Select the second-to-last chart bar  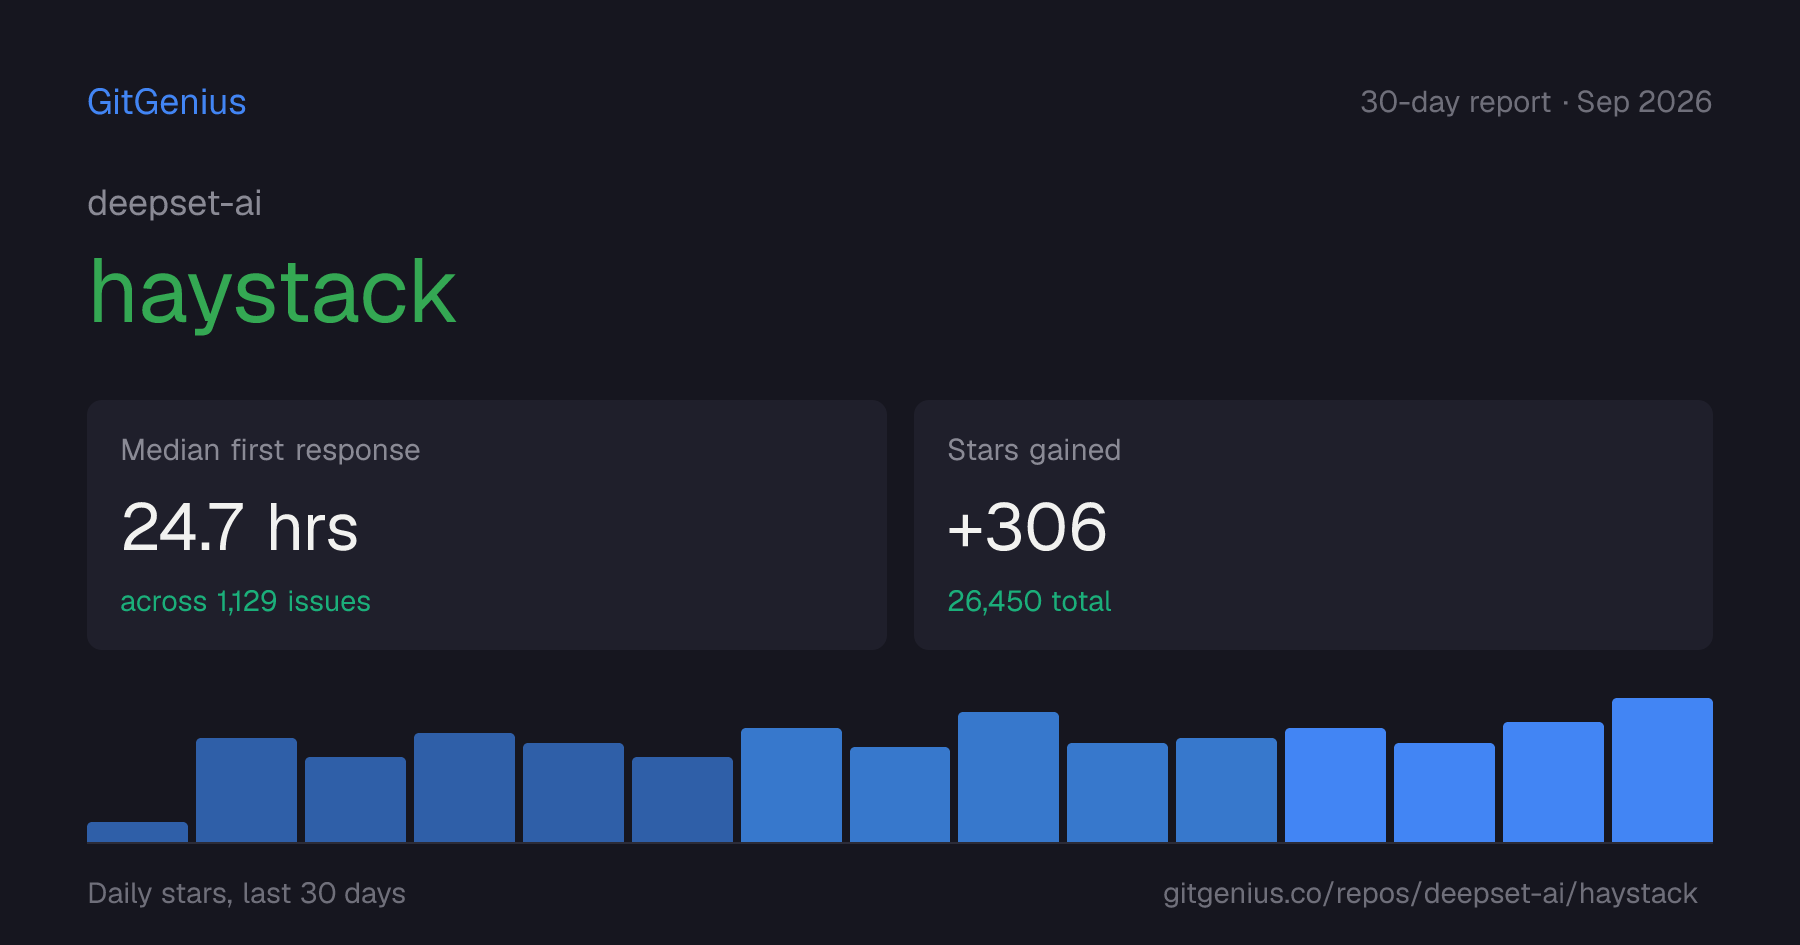[x=1553, y=782]
